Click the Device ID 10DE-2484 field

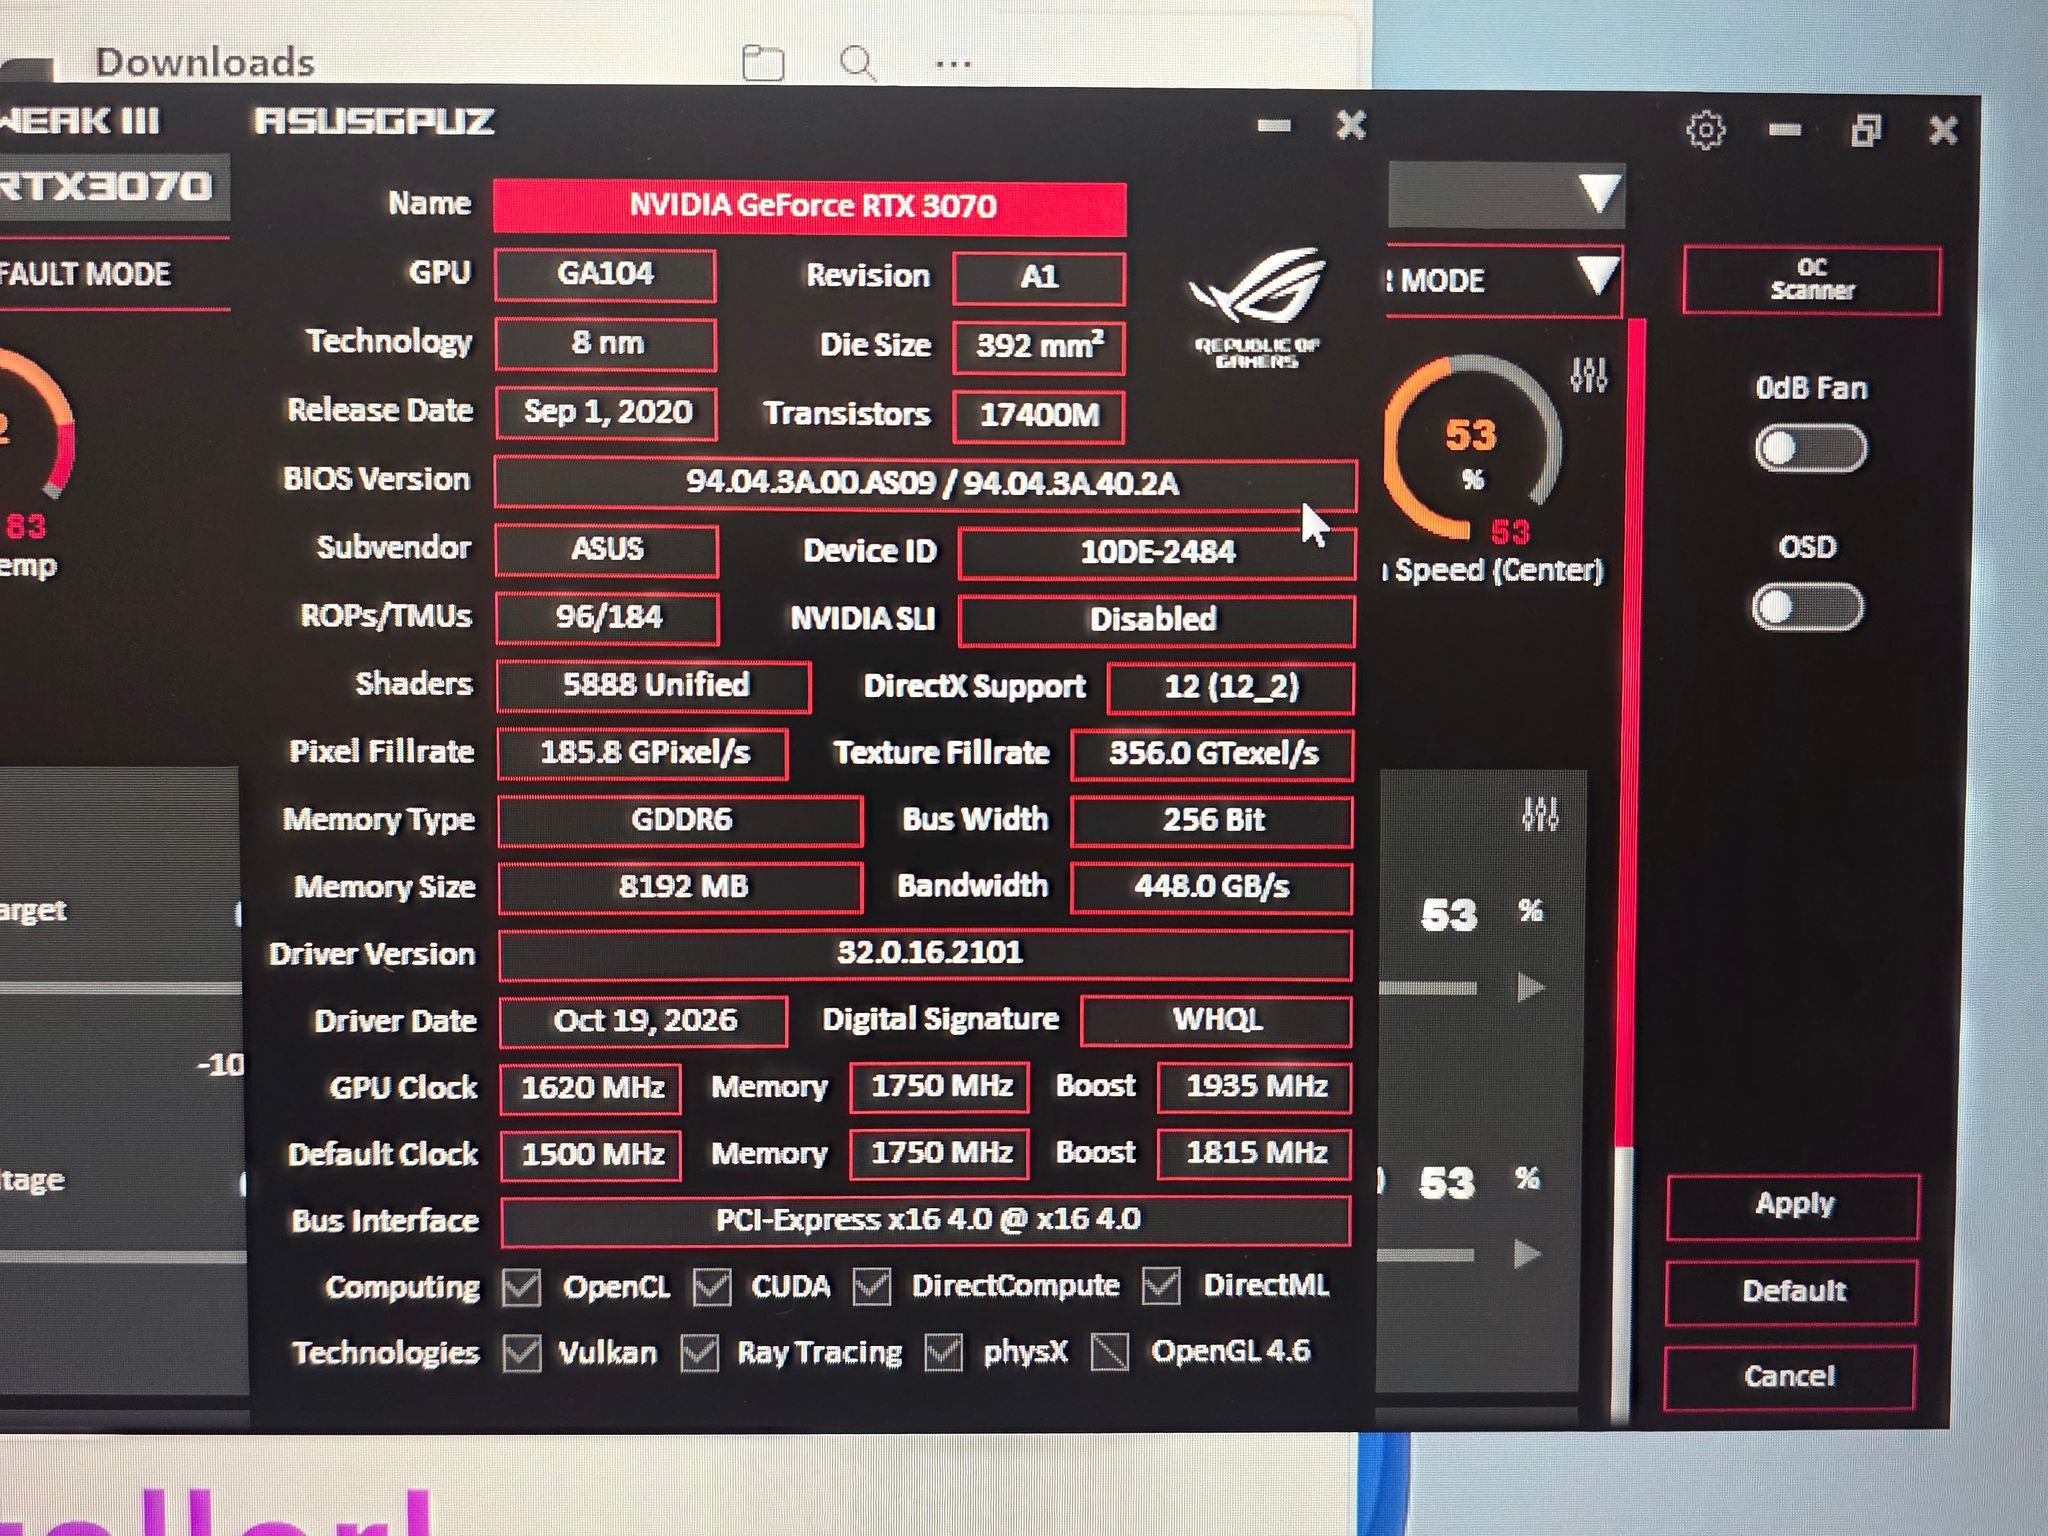pos(1157,553)
